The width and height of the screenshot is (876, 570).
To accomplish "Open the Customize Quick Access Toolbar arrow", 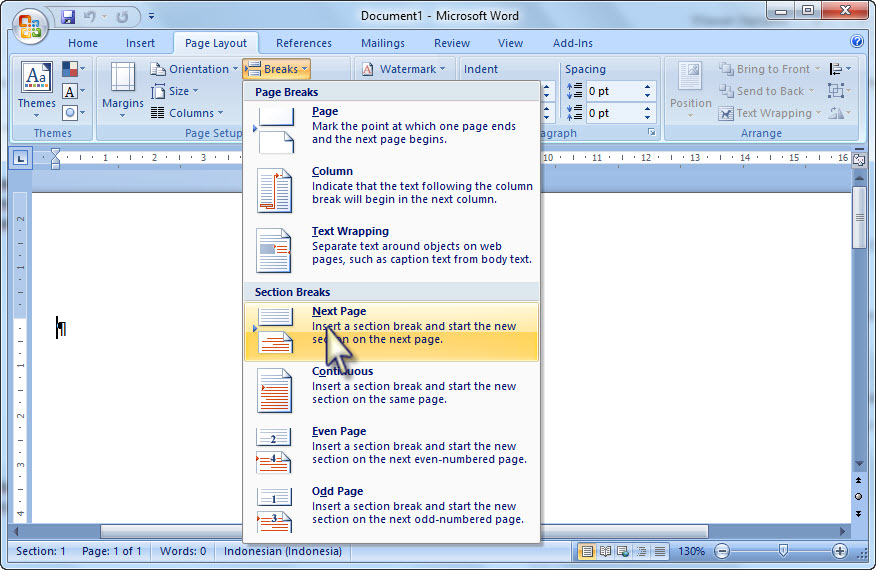I will [151, 16].
